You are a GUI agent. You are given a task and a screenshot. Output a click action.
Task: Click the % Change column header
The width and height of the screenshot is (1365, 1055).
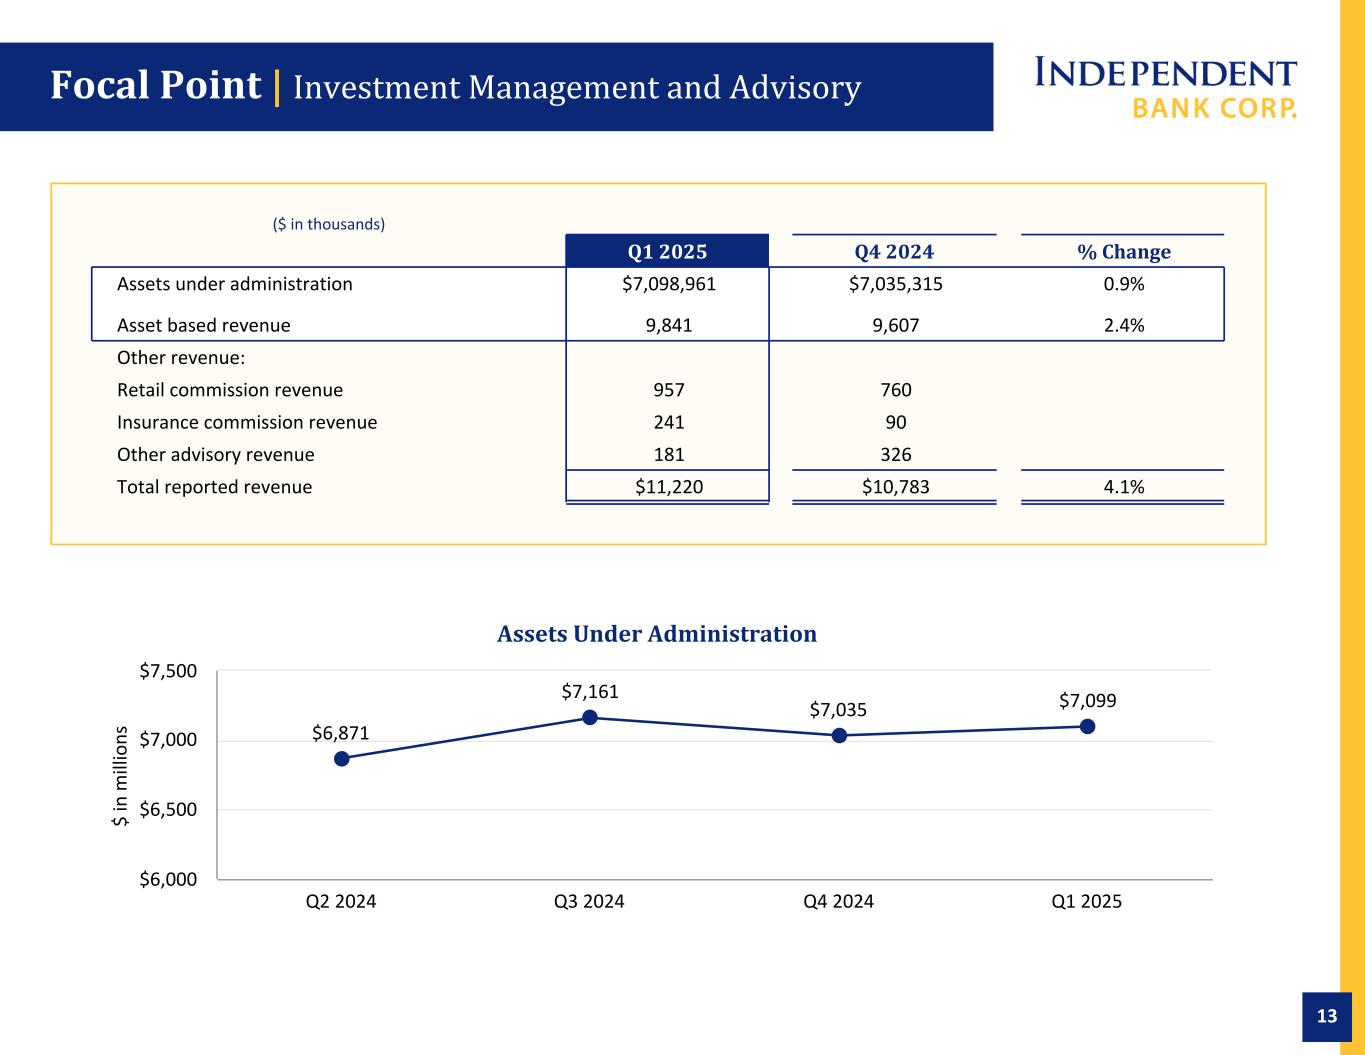(1123, 251)
